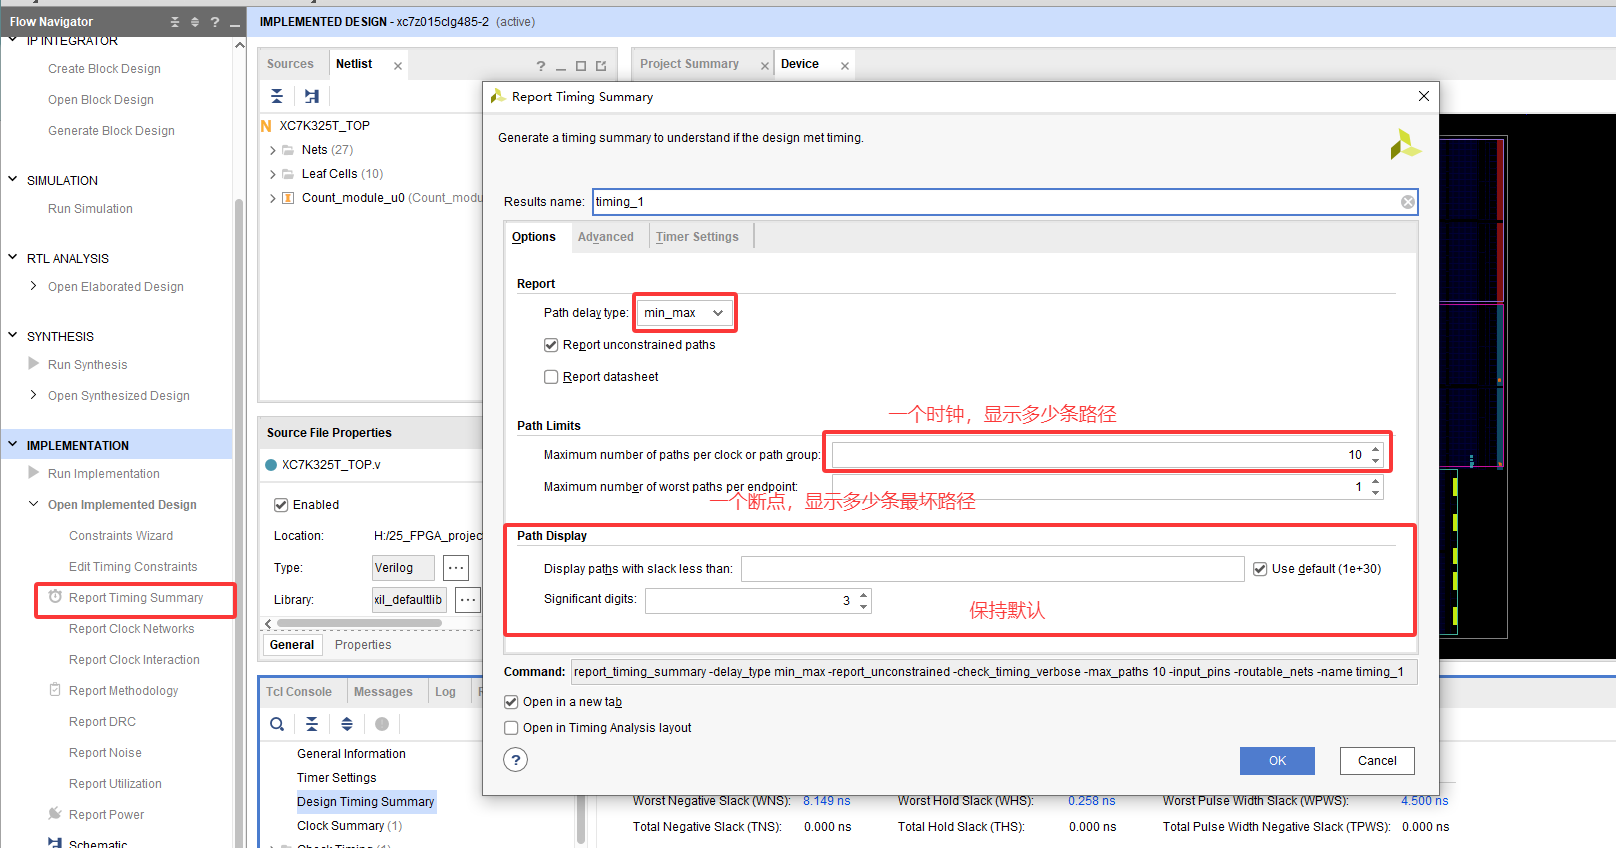
Task: Decrement worst paths per endpoint stepper
Action: pyautogui.click(x=1376, y=493)
